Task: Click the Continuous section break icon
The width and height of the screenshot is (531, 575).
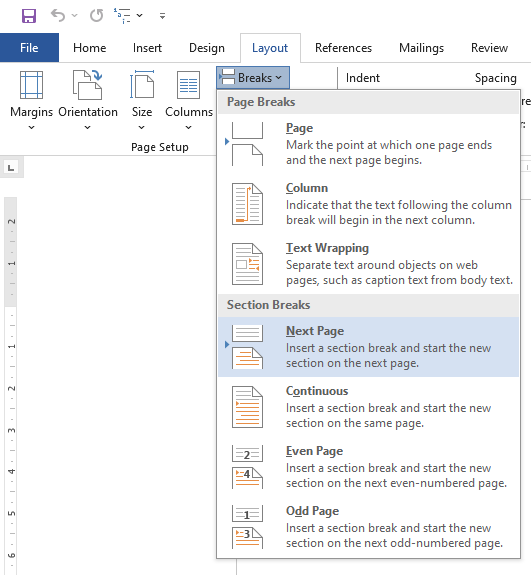Action: tap(248, 407)
